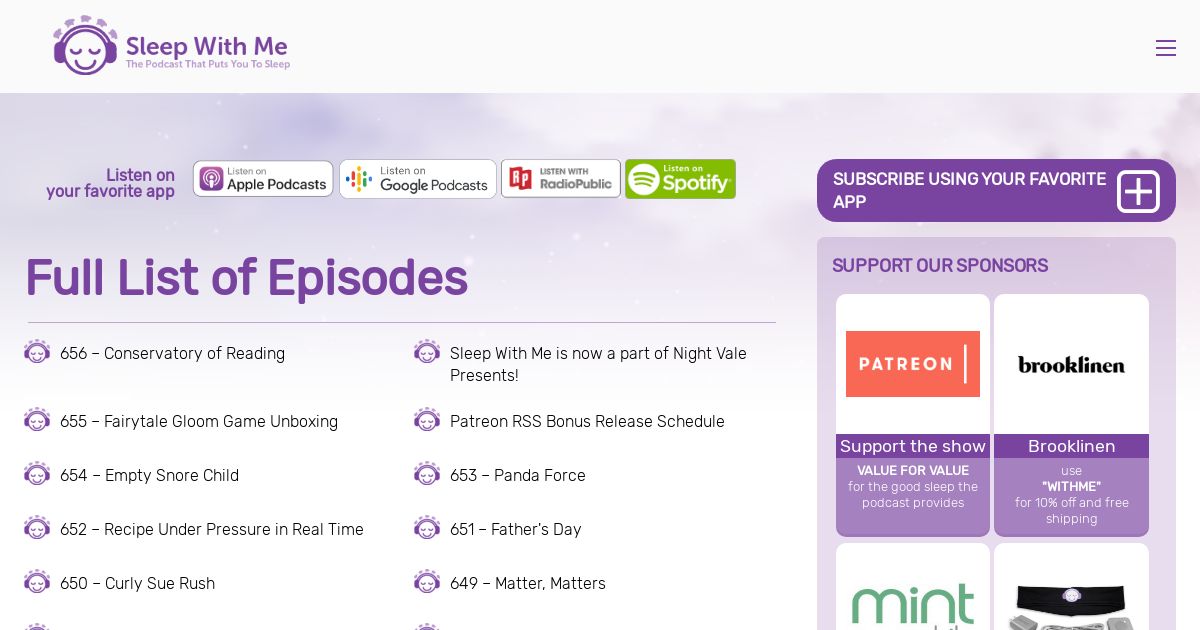This screenshot has width=1200, height=630.
Task: Click face icon beside 655 episode
Action: [x=37, y=420]
